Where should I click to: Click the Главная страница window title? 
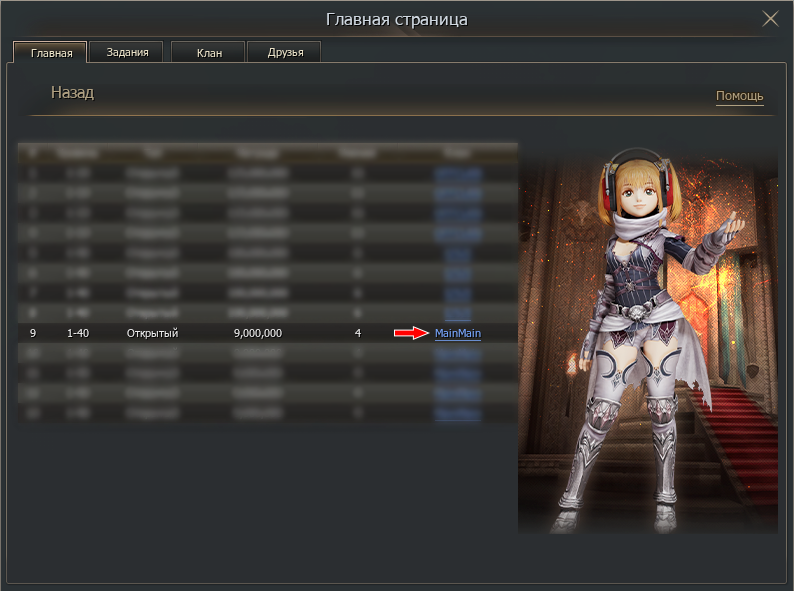(x=396, y=19)
